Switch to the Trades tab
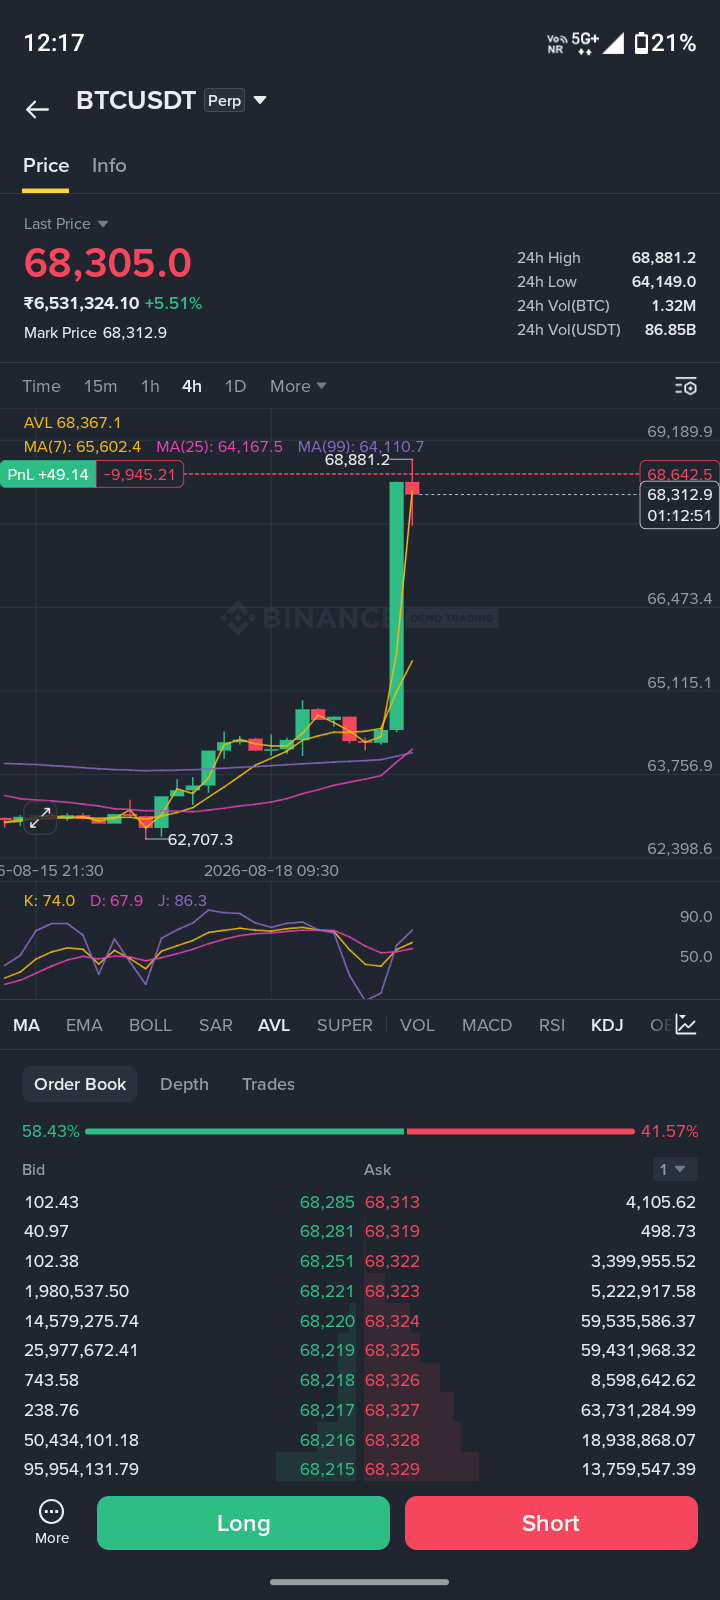720x1600 pixels. point(268,1084)
